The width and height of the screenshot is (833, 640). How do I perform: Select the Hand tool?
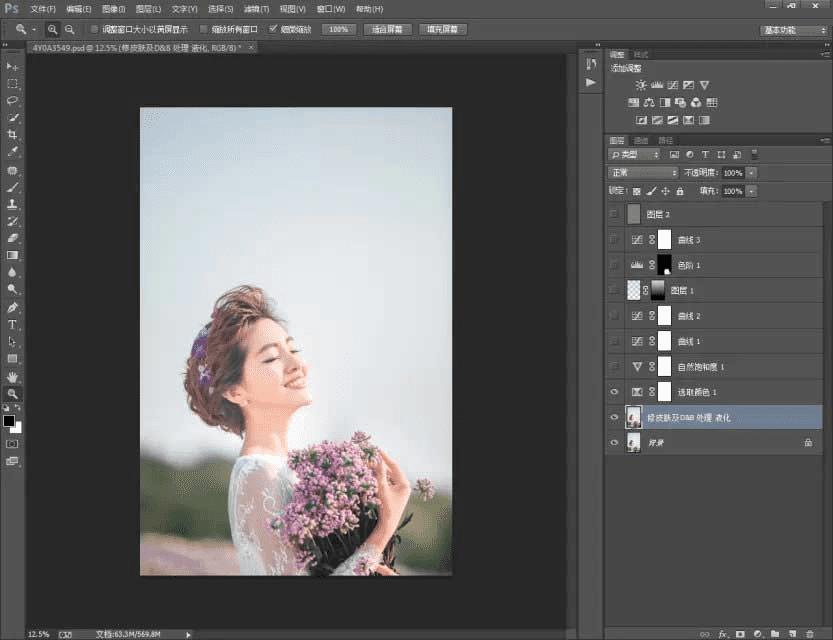13,377
